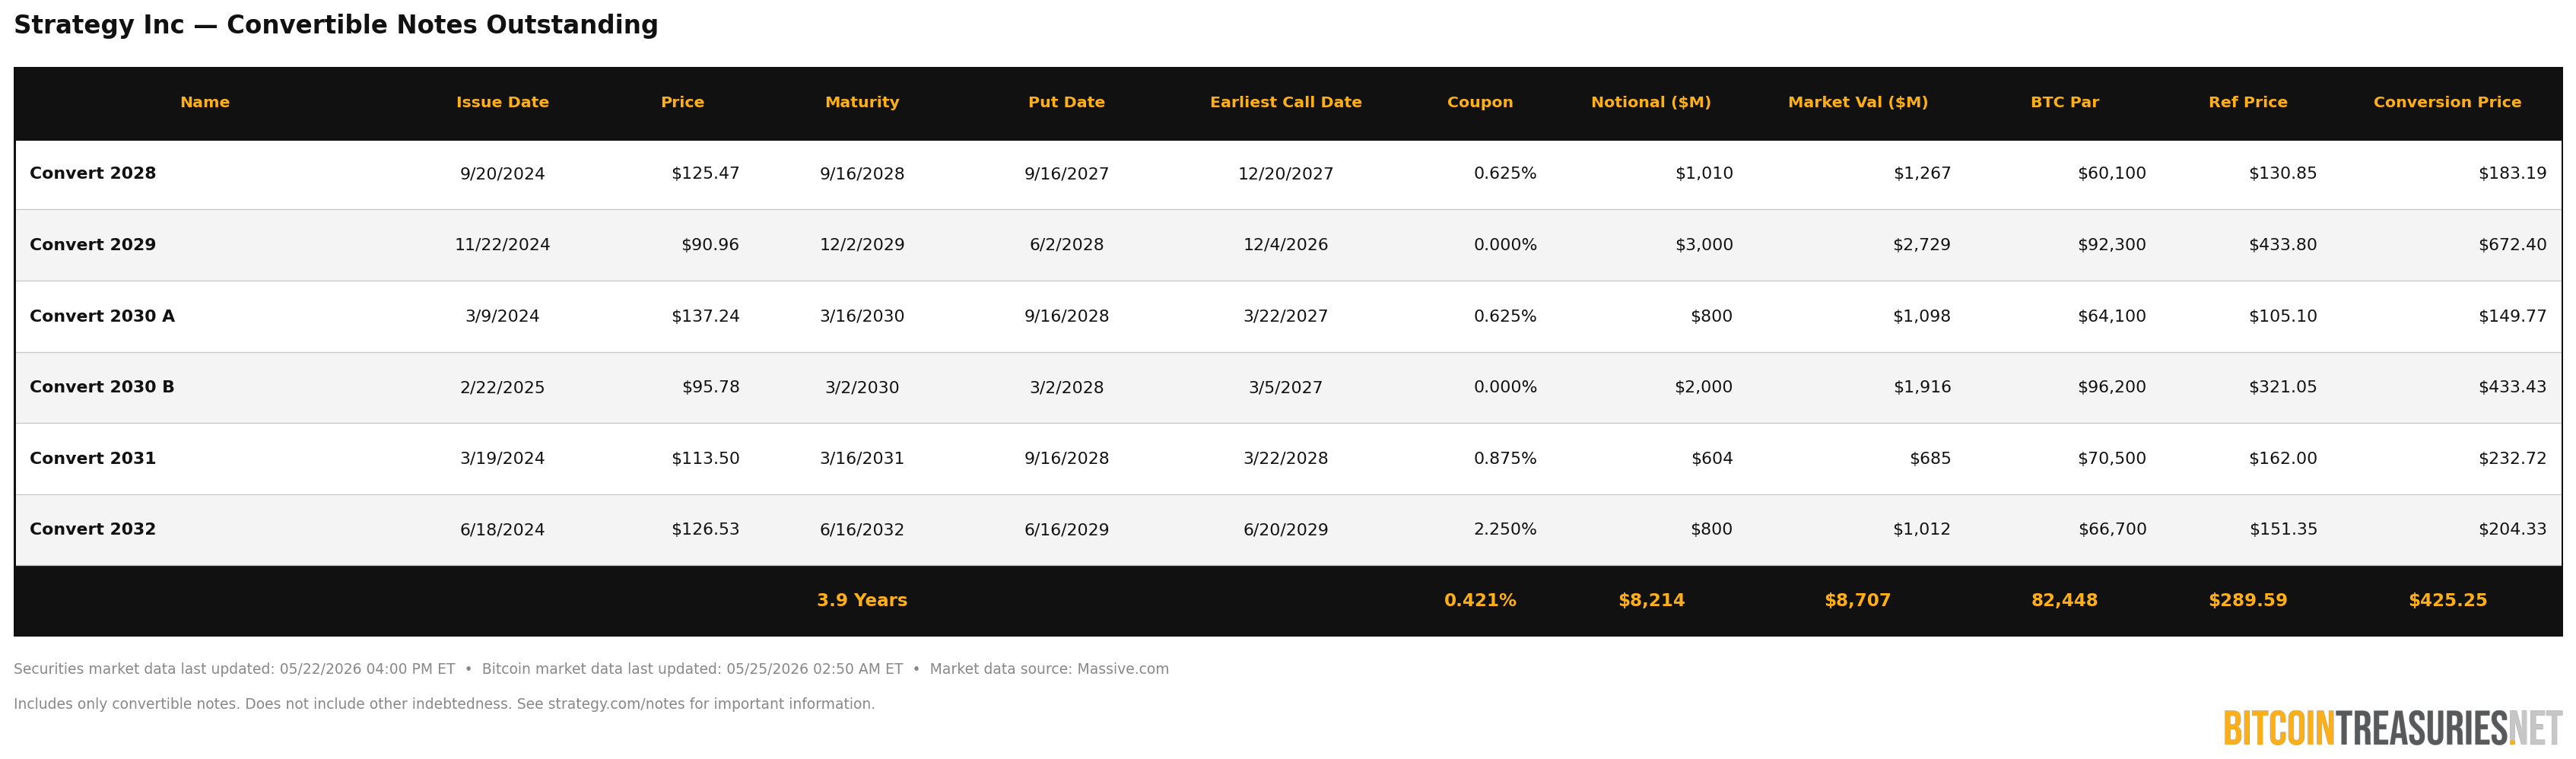Click issue date 2/22/2025

pyautogui.click(x=502, y=388)
